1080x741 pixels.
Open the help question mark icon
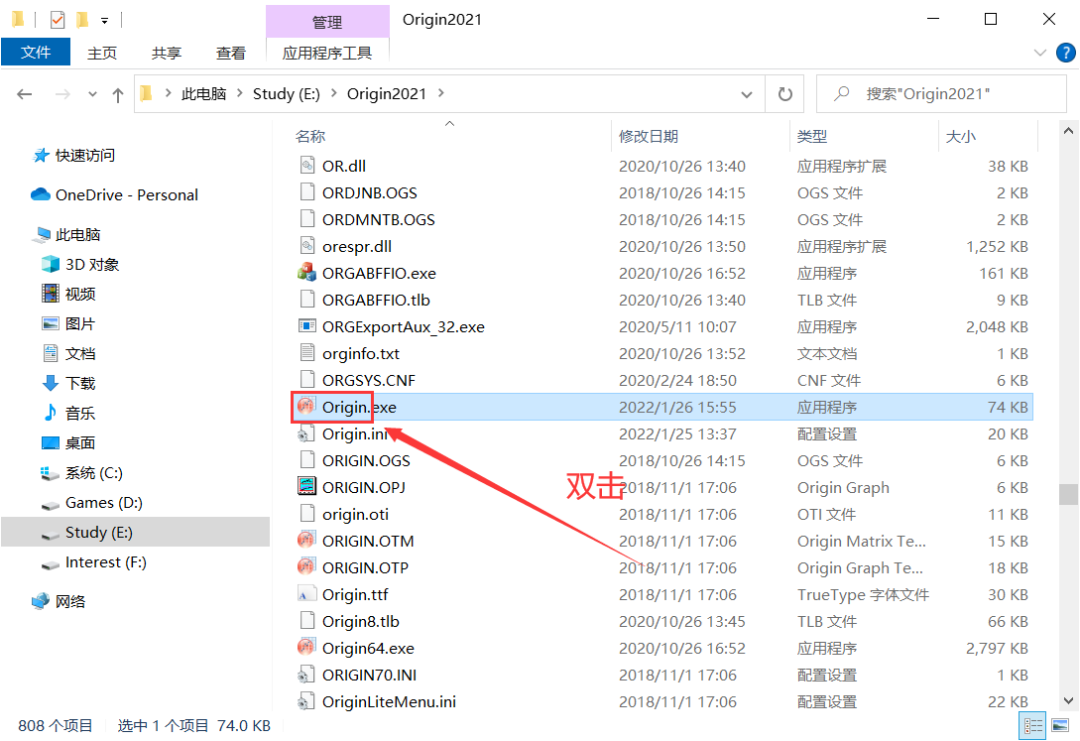pyautogui.click(x=1066, y=52)
